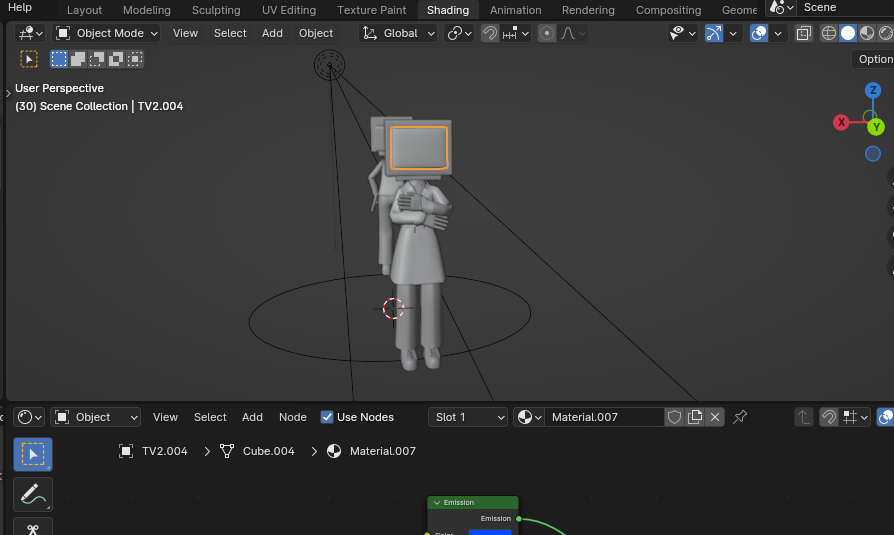Toggle pin on node editor
The image size is (894, 535).
coord(740,417)
